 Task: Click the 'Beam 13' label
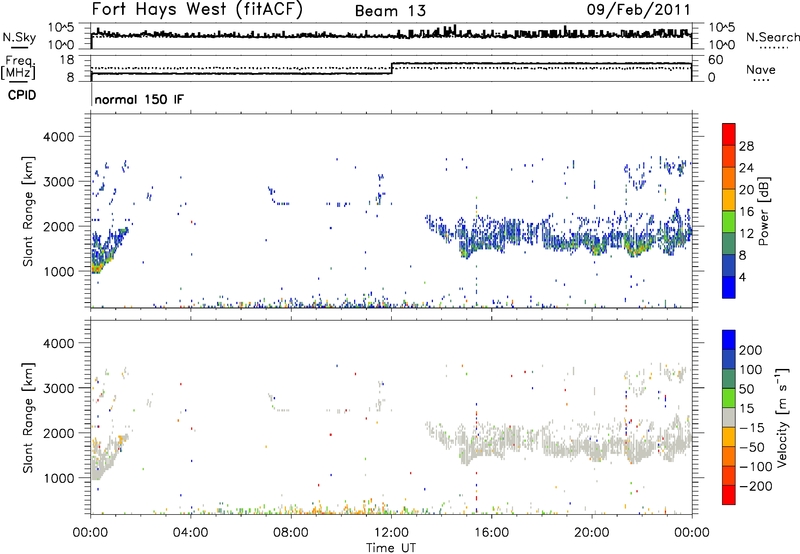pyautogui.click(x=390, y=11)
